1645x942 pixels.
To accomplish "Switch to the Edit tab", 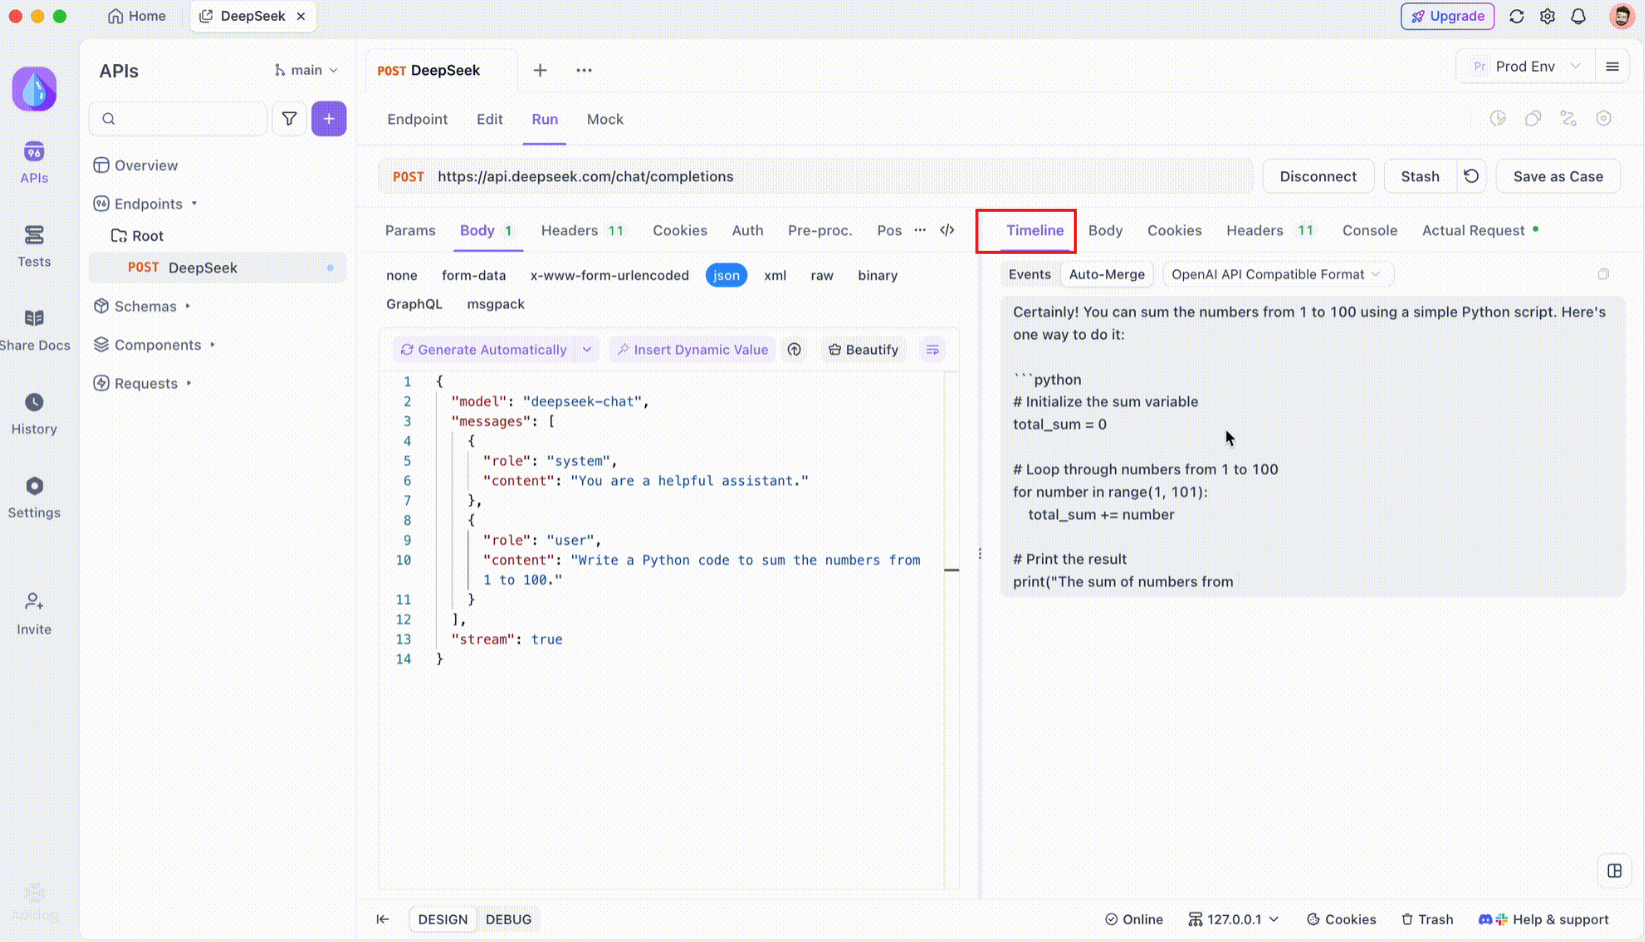I will pyautogui.click(x=490, y=119).
